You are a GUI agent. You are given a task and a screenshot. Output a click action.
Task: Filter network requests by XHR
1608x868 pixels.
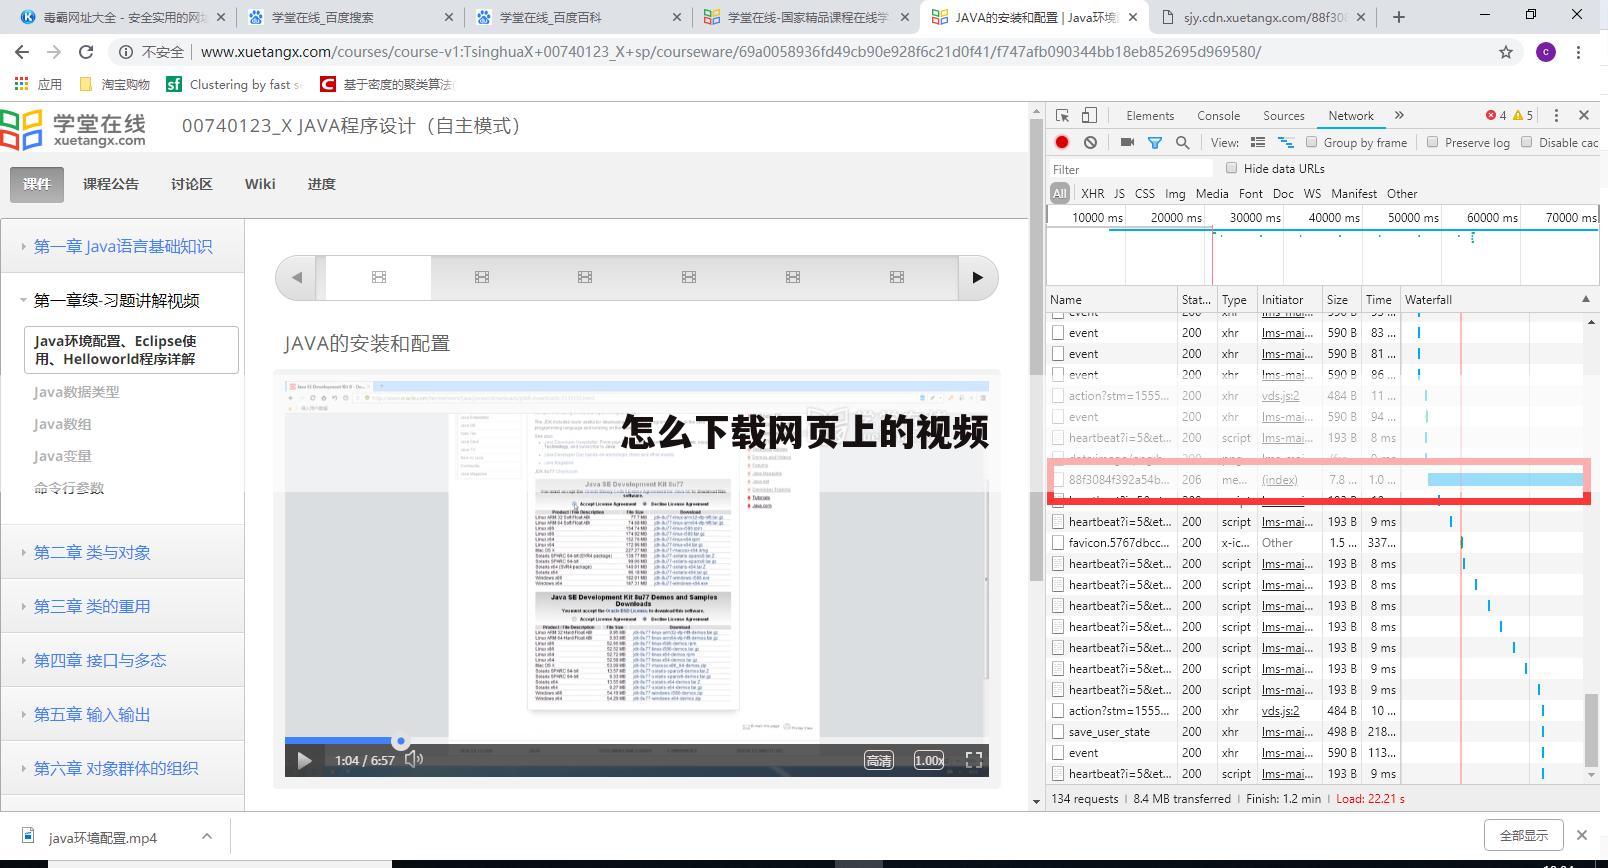pyautogui.click(x=1092, y=193)
